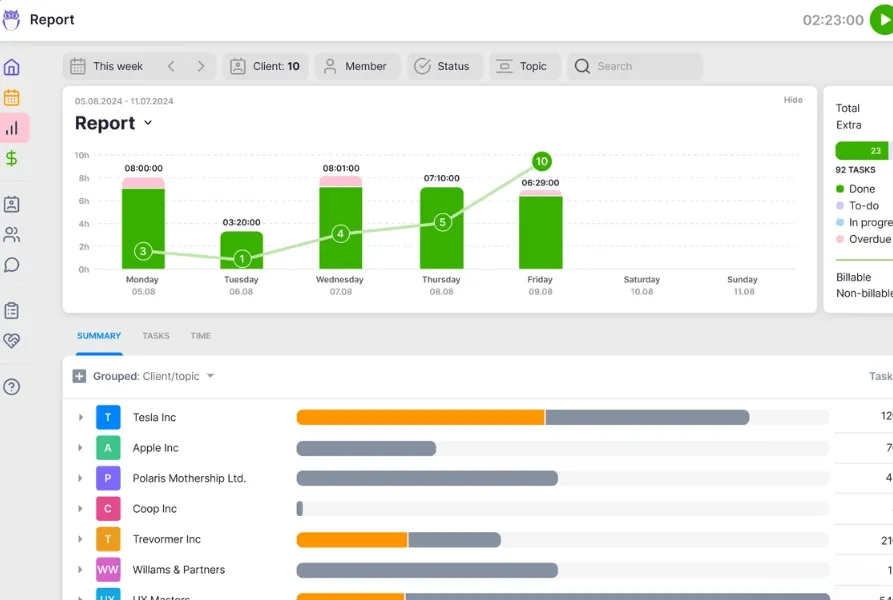Select the Reports bar chart sidebar icon
The width and height of the screenshot is (893, 600).
11,128
